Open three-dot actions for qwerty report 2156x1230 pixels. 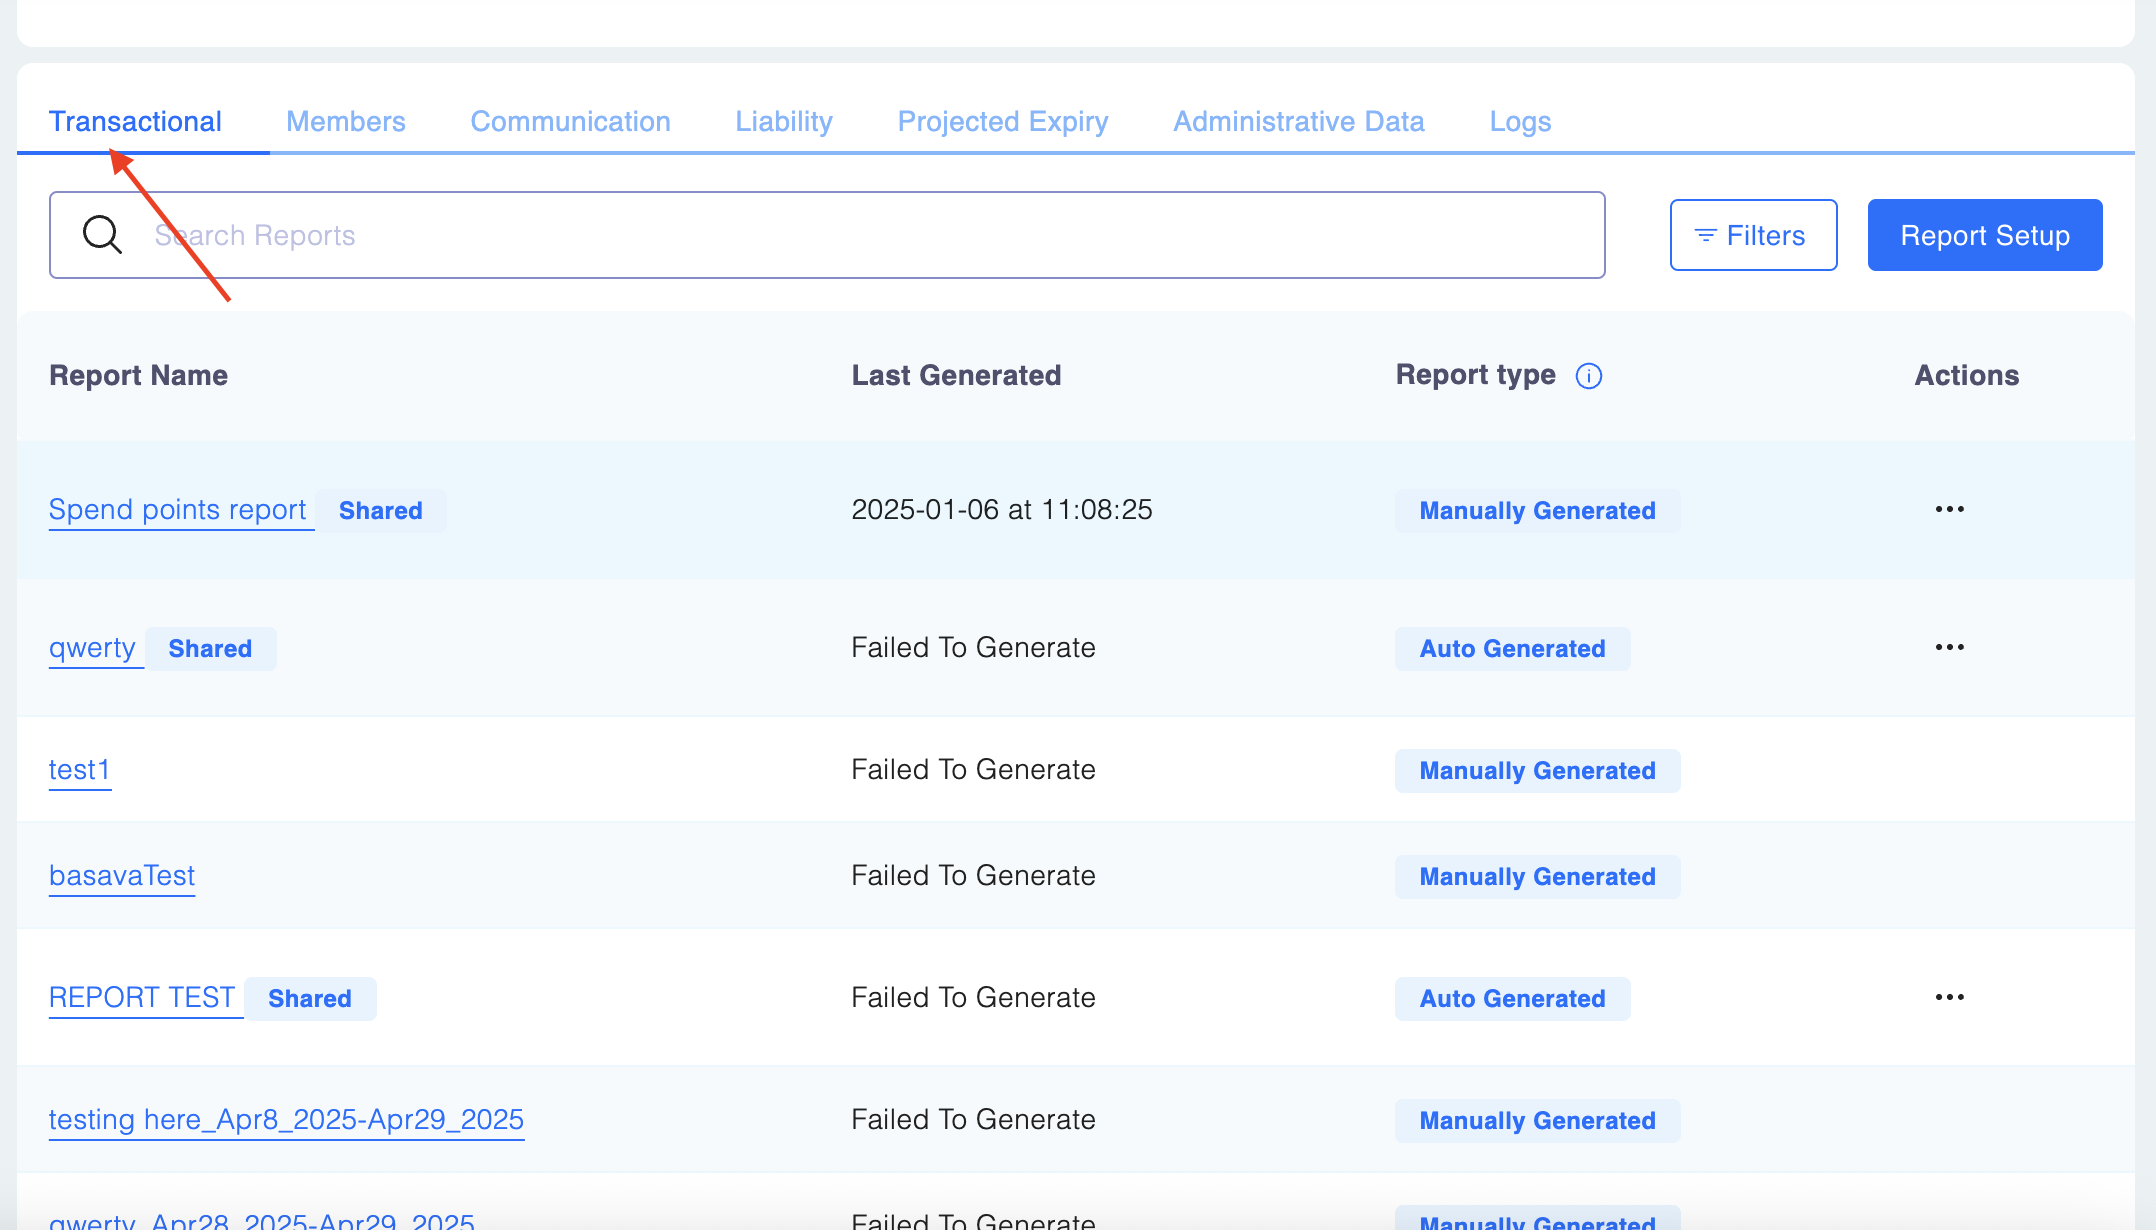pyautogui.click(x=1949, y=648)
